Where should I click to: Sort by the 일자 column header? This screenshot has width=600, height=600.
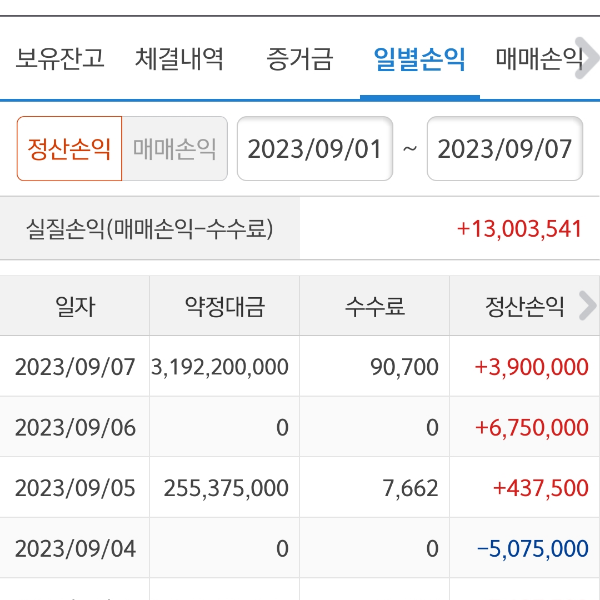pos(75,306)
